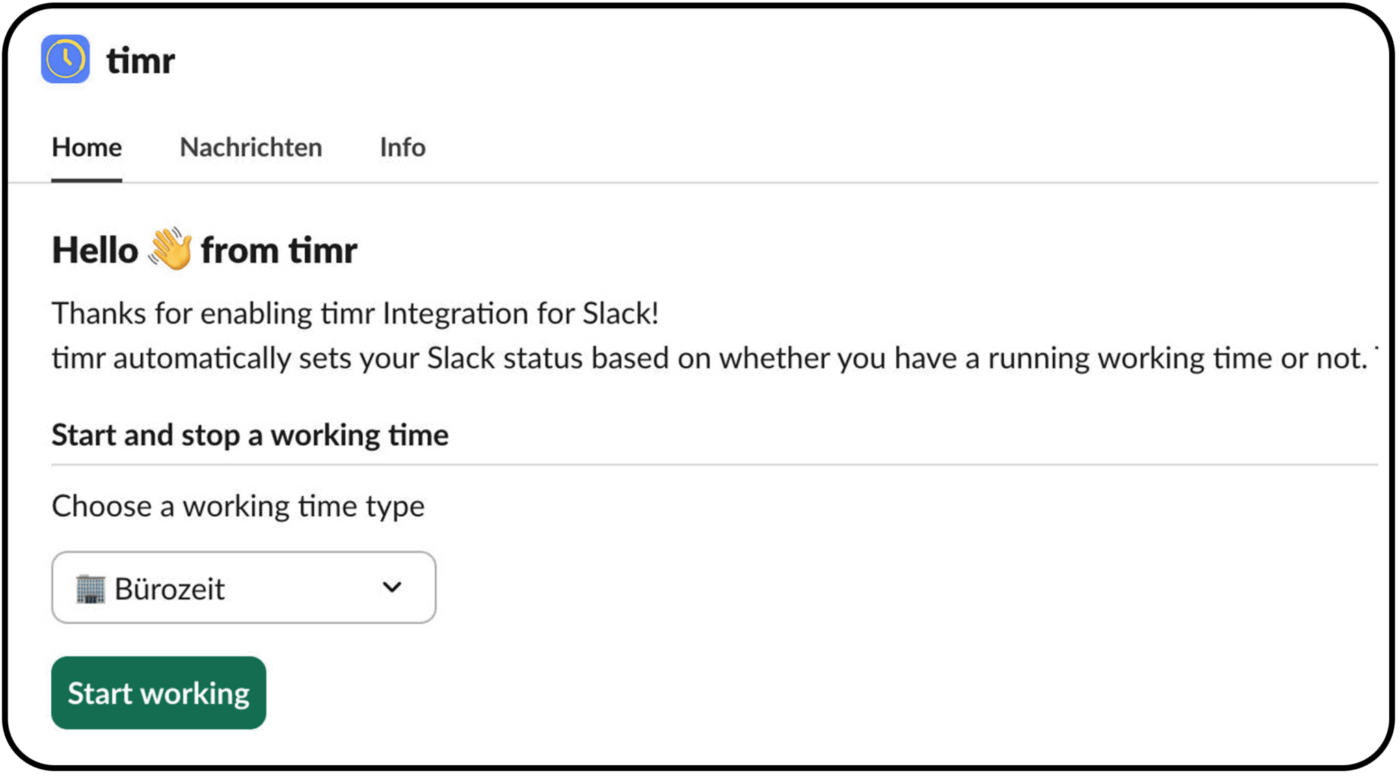Select the 'Start and stop a working time' heading

pos(250,436)
